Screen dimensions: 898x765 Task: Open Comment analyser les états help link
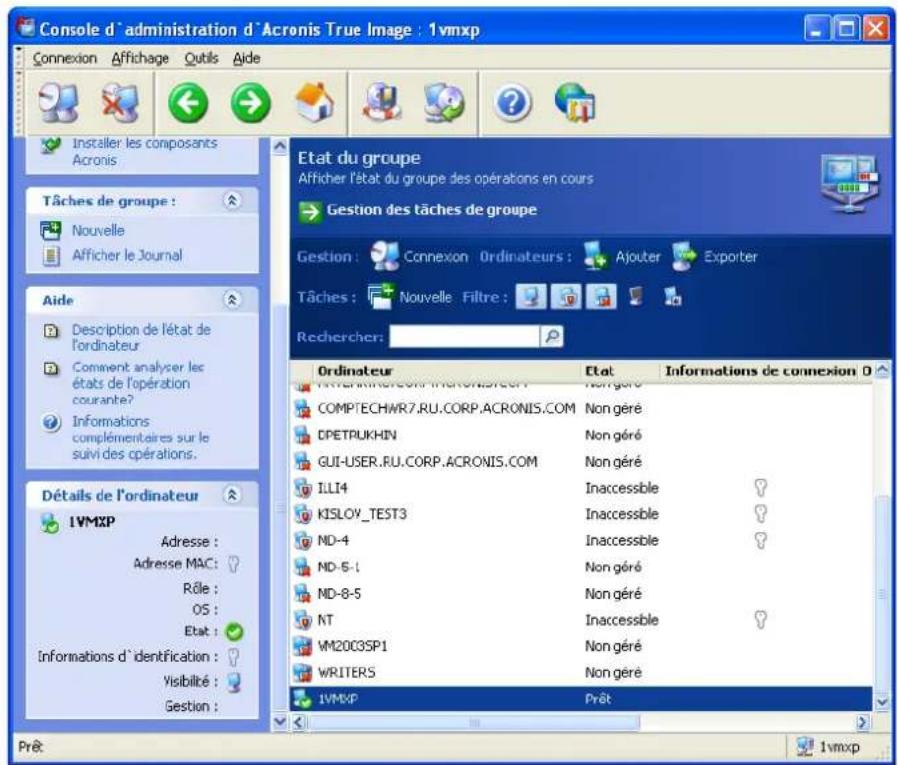(137, 383)
